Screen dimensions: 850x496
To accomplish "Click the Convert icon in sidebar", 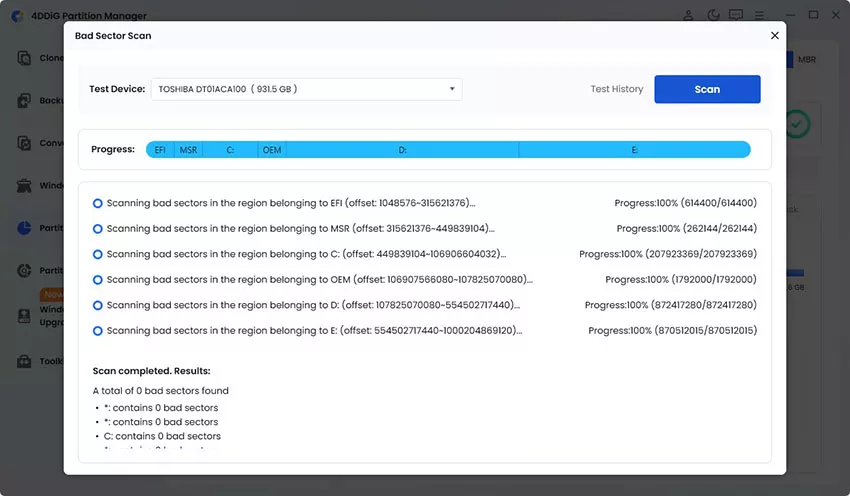I will (x=24, y=143).
